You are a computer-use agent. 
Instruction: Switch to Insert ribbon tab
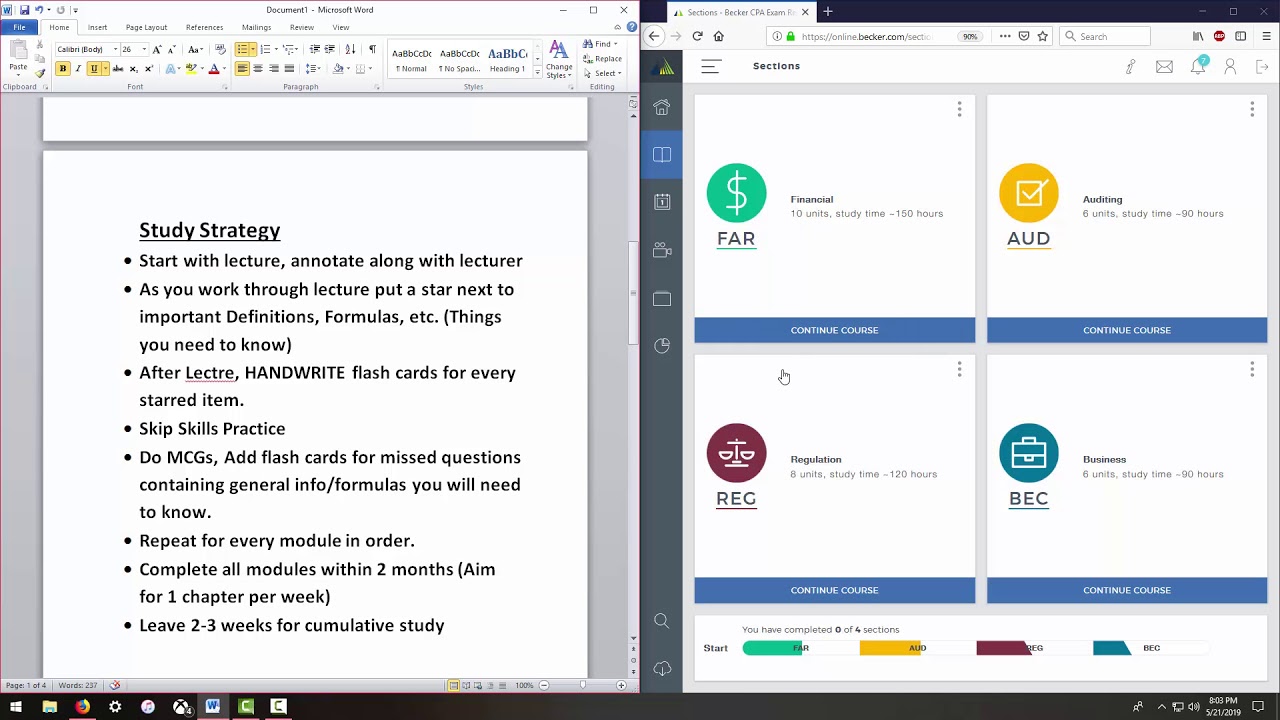coord(97,27)
